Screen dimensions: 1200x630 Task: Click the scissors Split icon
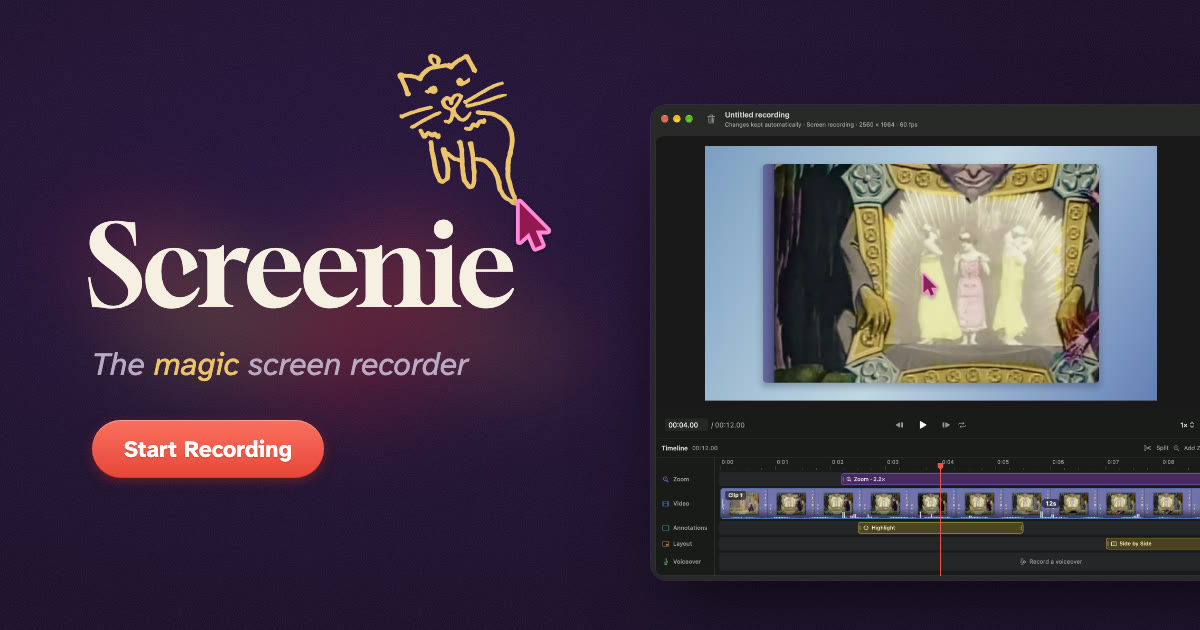coord(1147,448)
